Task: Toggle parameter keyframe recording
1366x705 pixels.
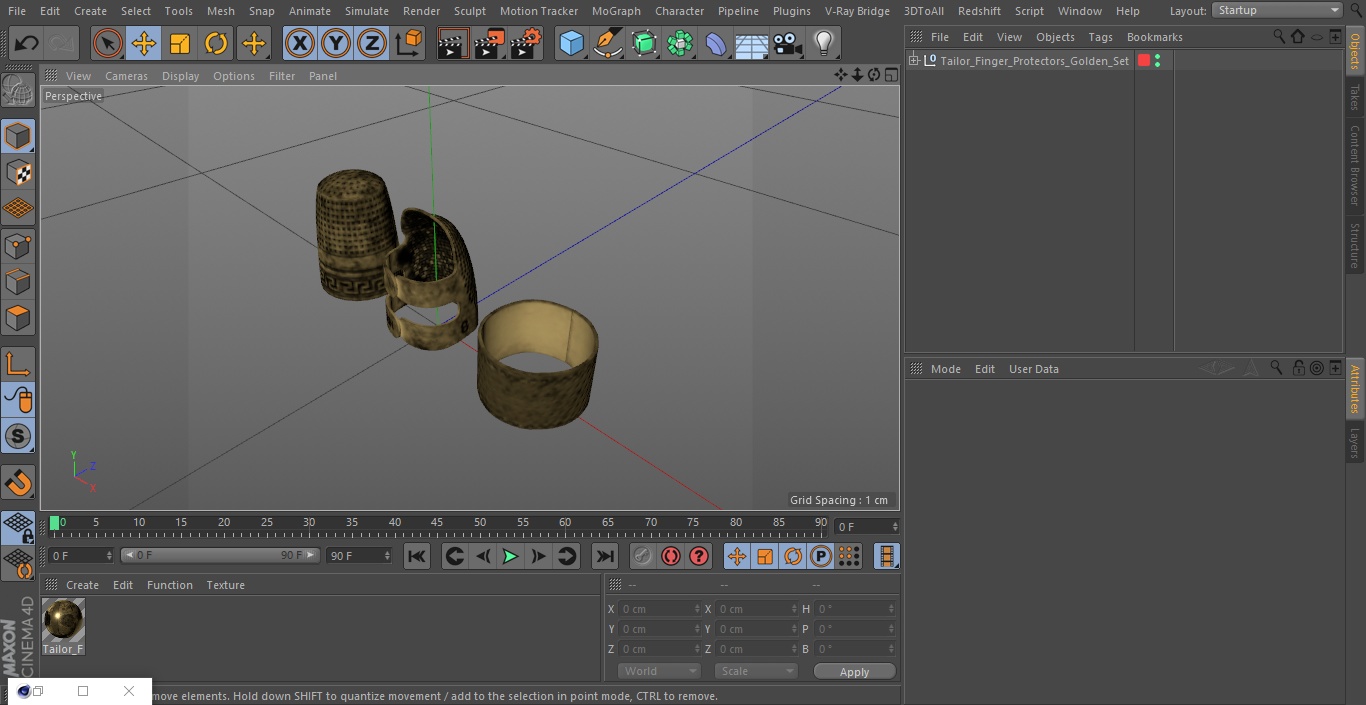Action: [x=821, y=556]
